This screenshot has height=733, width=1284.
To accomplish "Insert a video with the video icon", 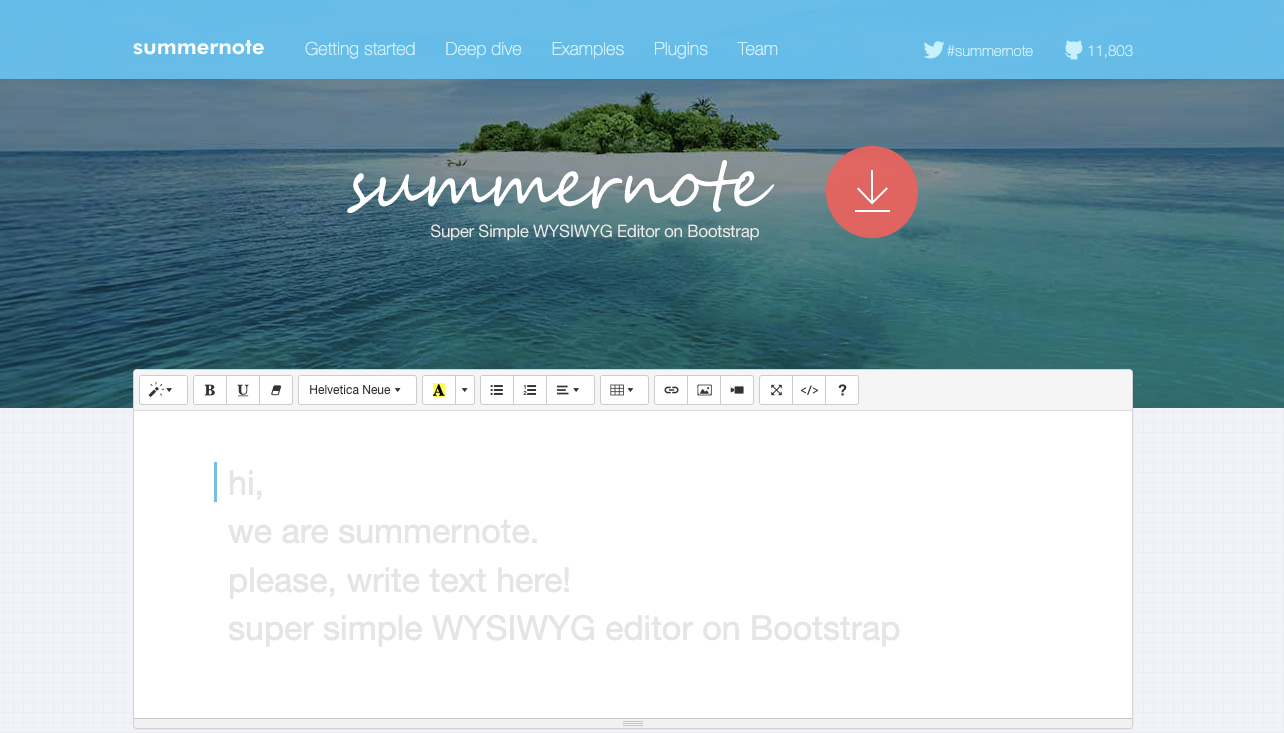I will (x=737, y=390).
